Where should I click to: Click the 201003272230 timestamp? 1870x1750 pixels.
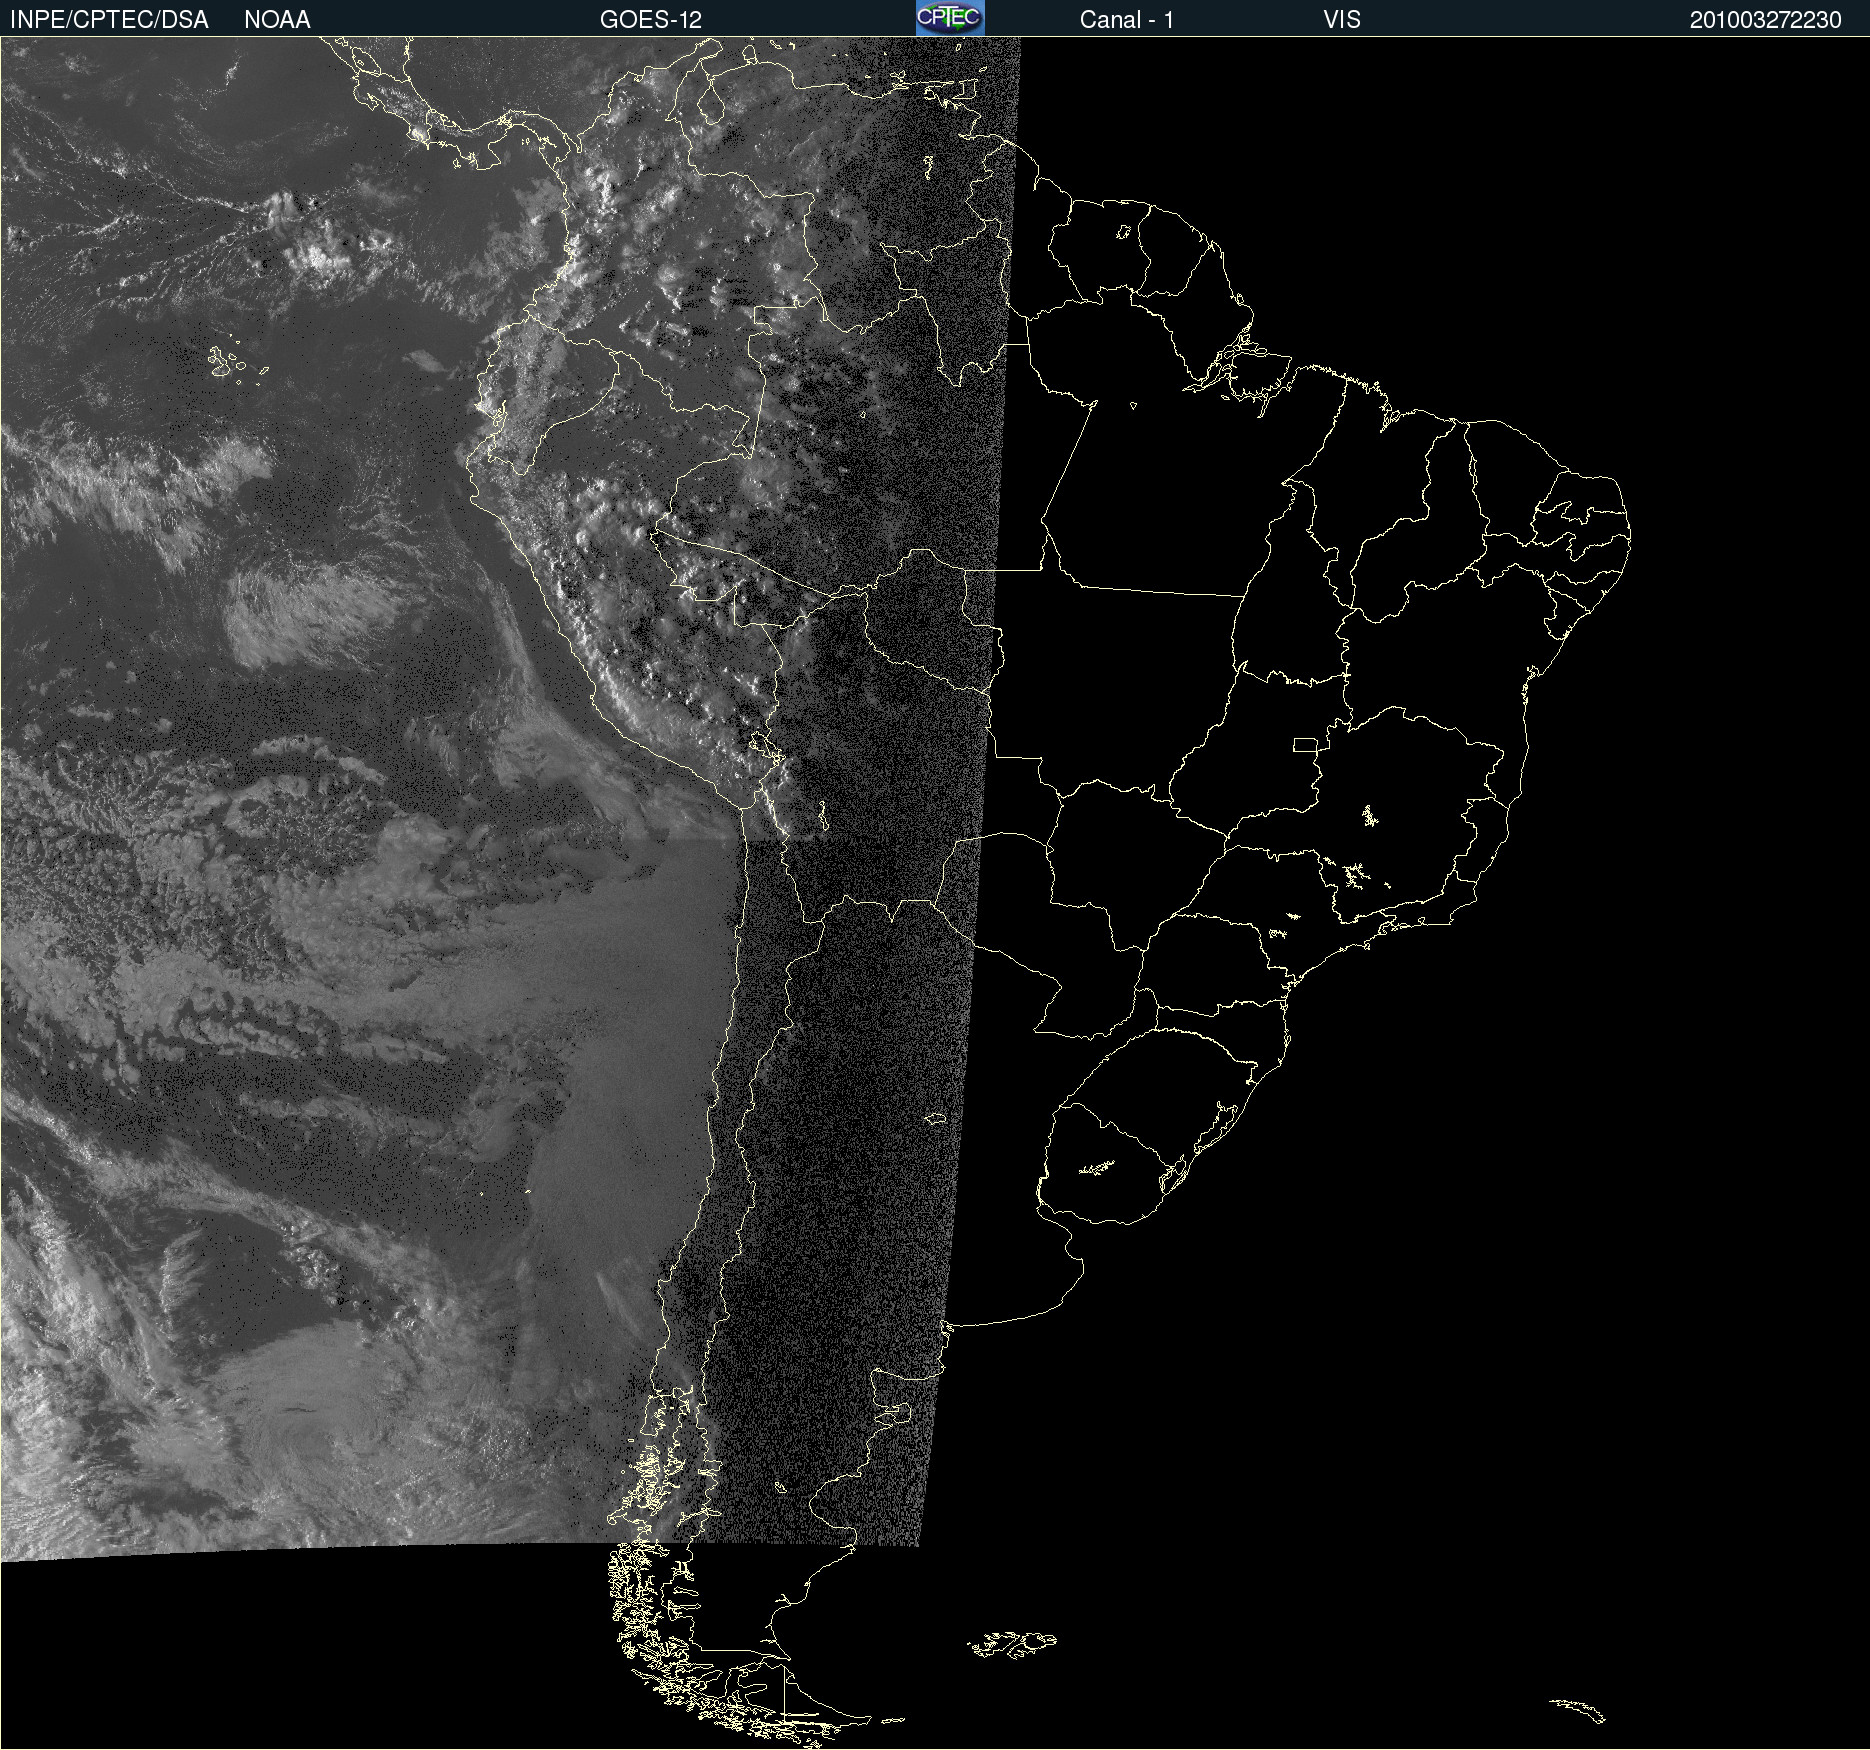1766,20
